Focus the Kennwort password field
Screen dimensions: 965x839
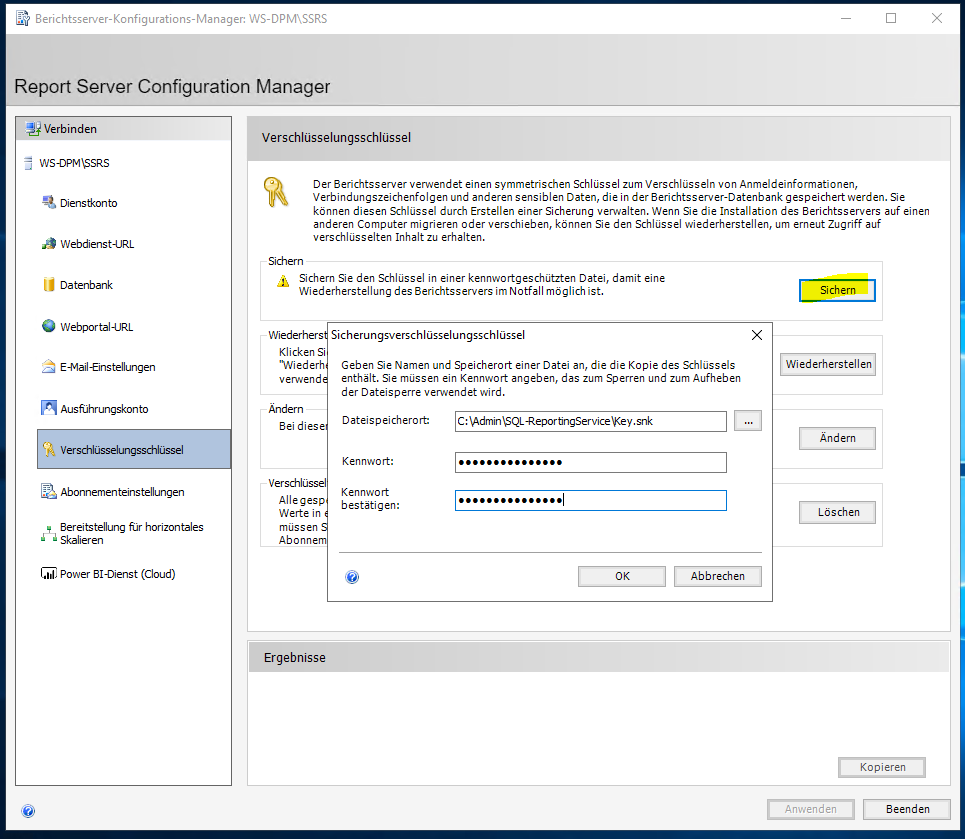591,462
